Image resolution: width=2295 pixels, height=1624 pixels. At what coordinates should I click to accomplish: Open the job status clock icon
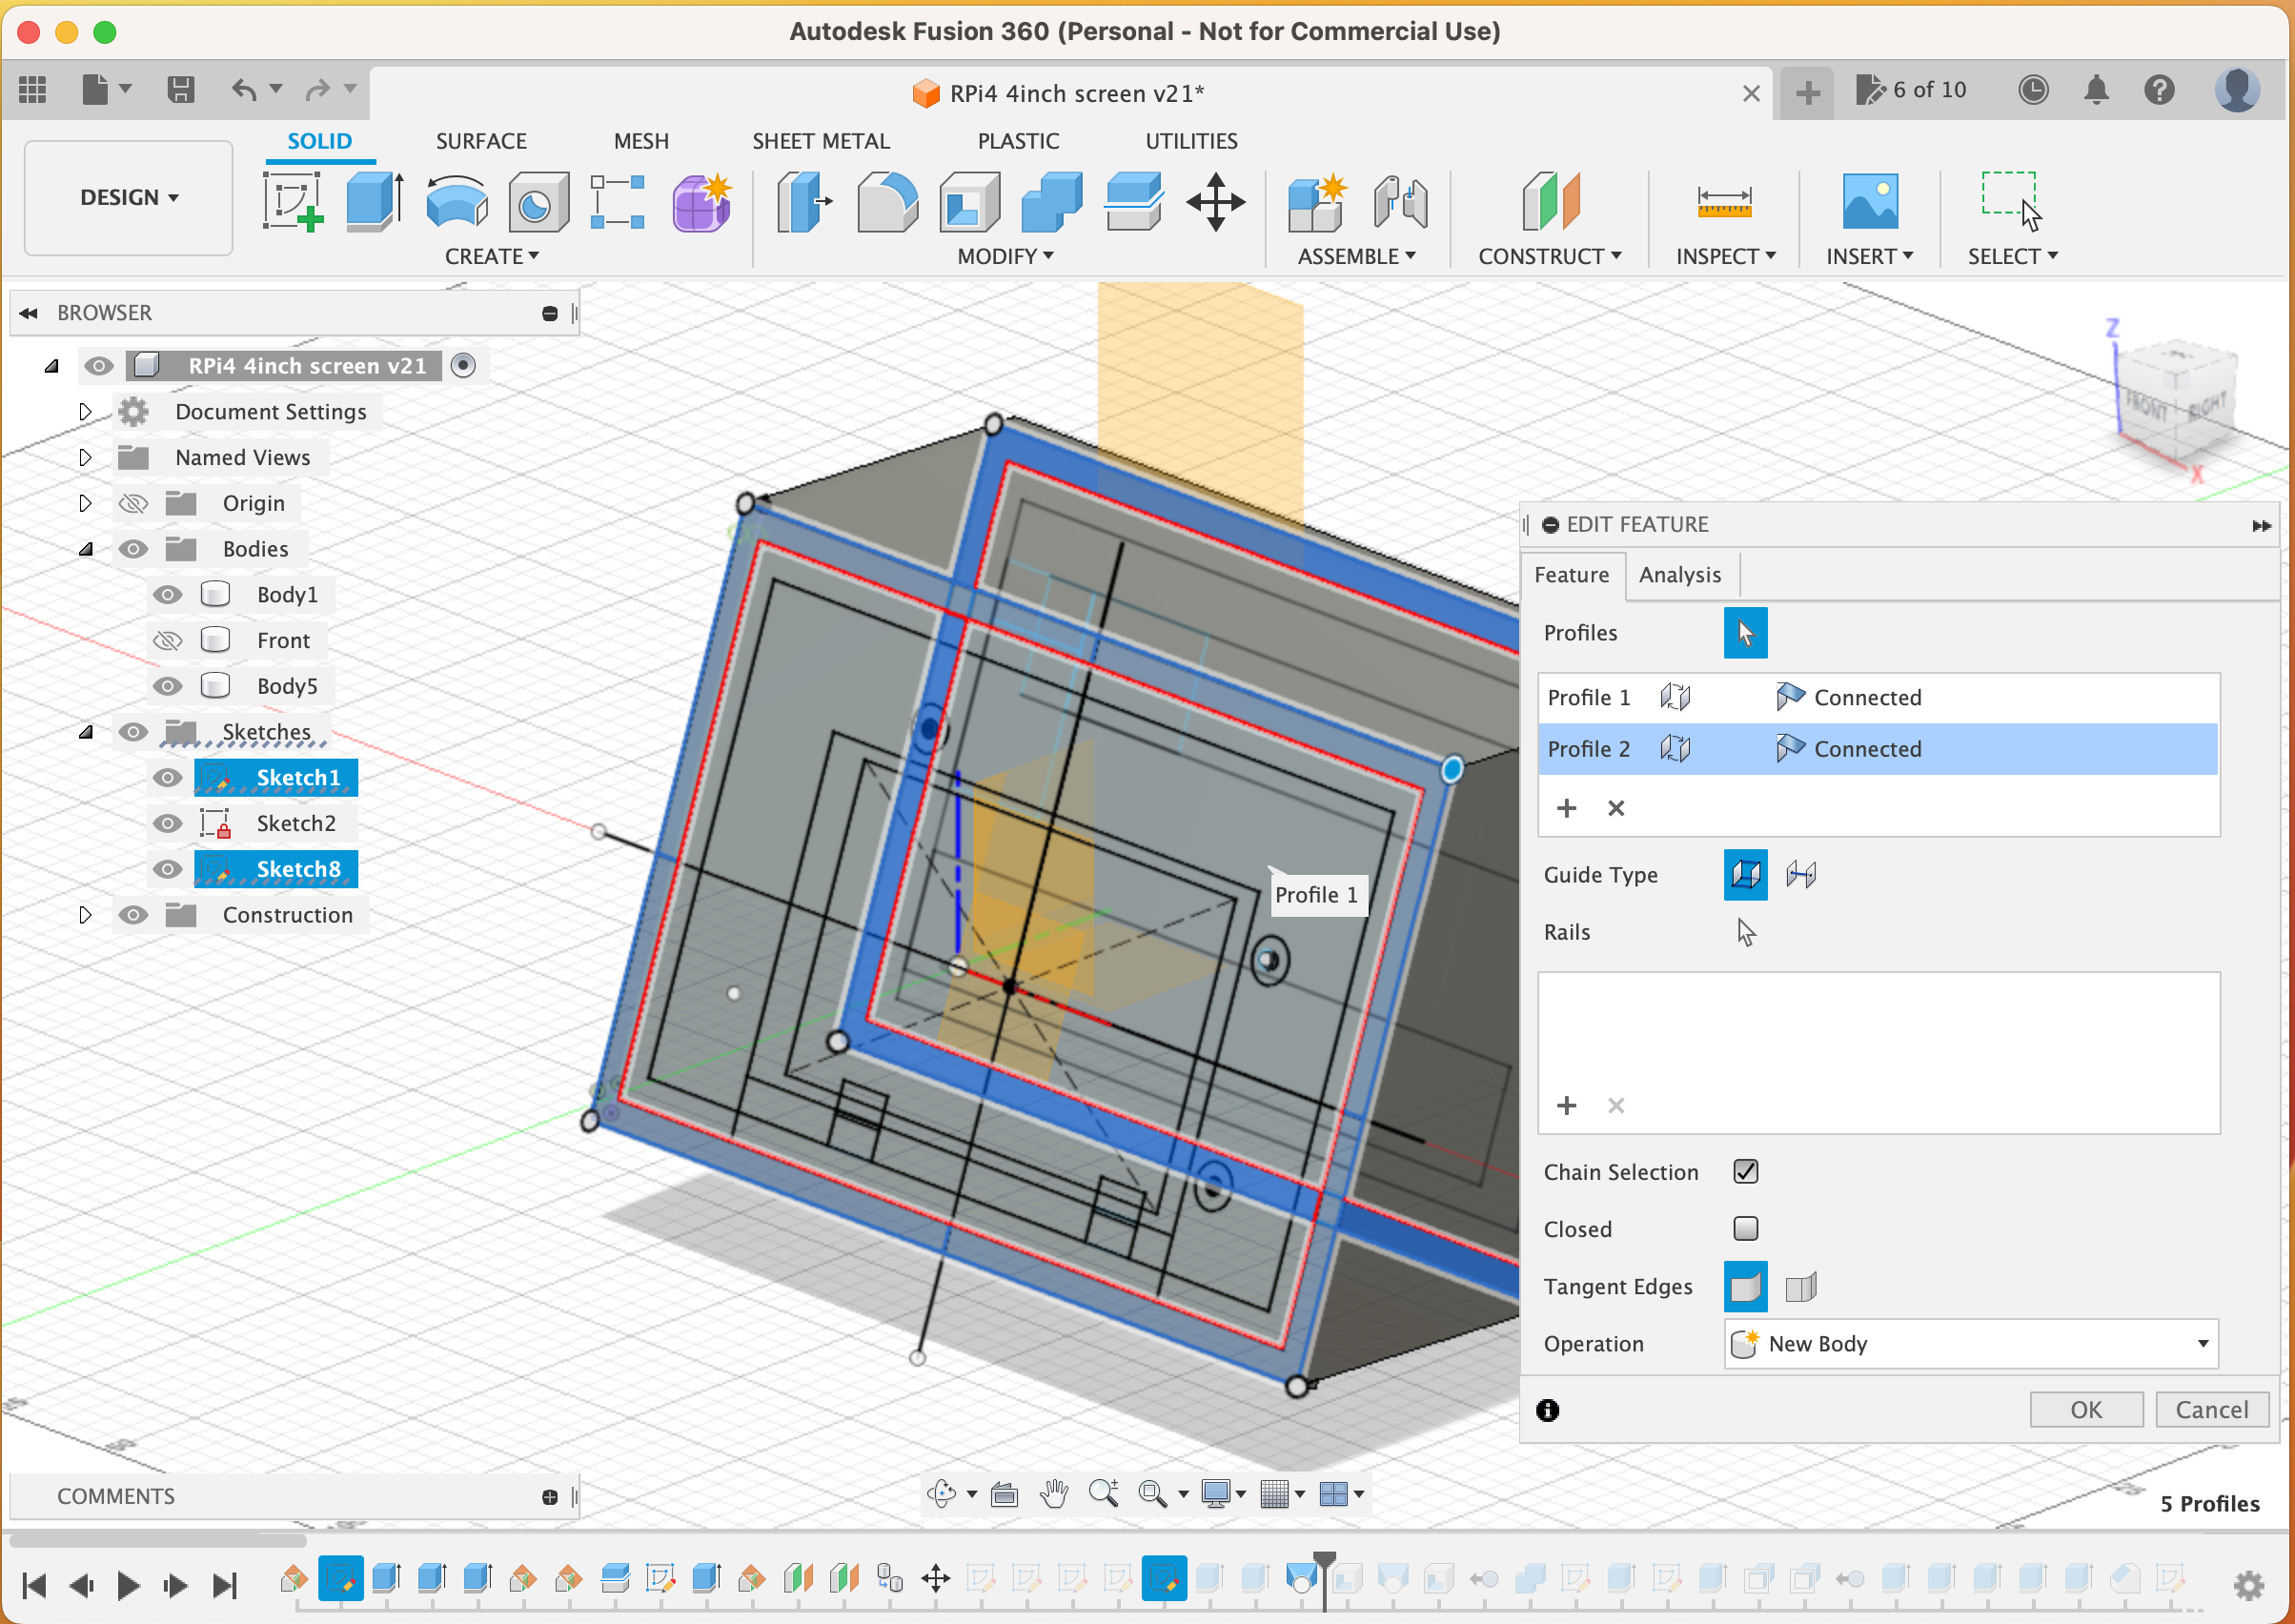2032,90
